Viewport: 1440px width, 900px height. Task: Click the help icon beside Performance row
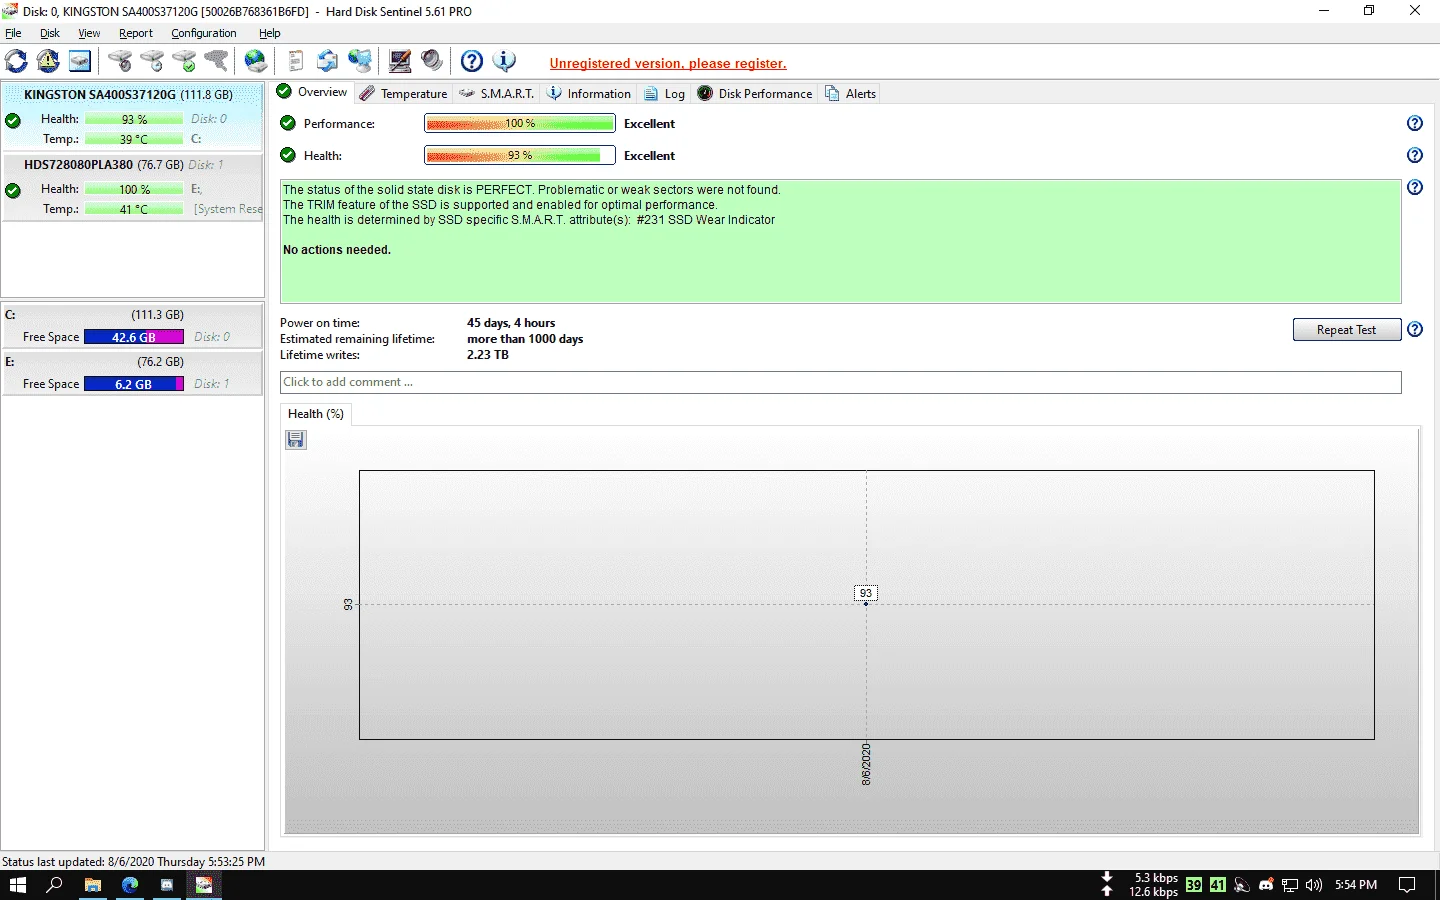[1415, 123]
